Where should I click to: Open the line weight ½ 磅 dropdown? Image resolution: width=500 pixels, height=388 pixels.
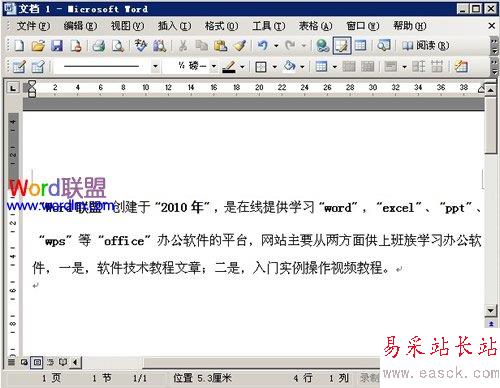coord(214,66)
